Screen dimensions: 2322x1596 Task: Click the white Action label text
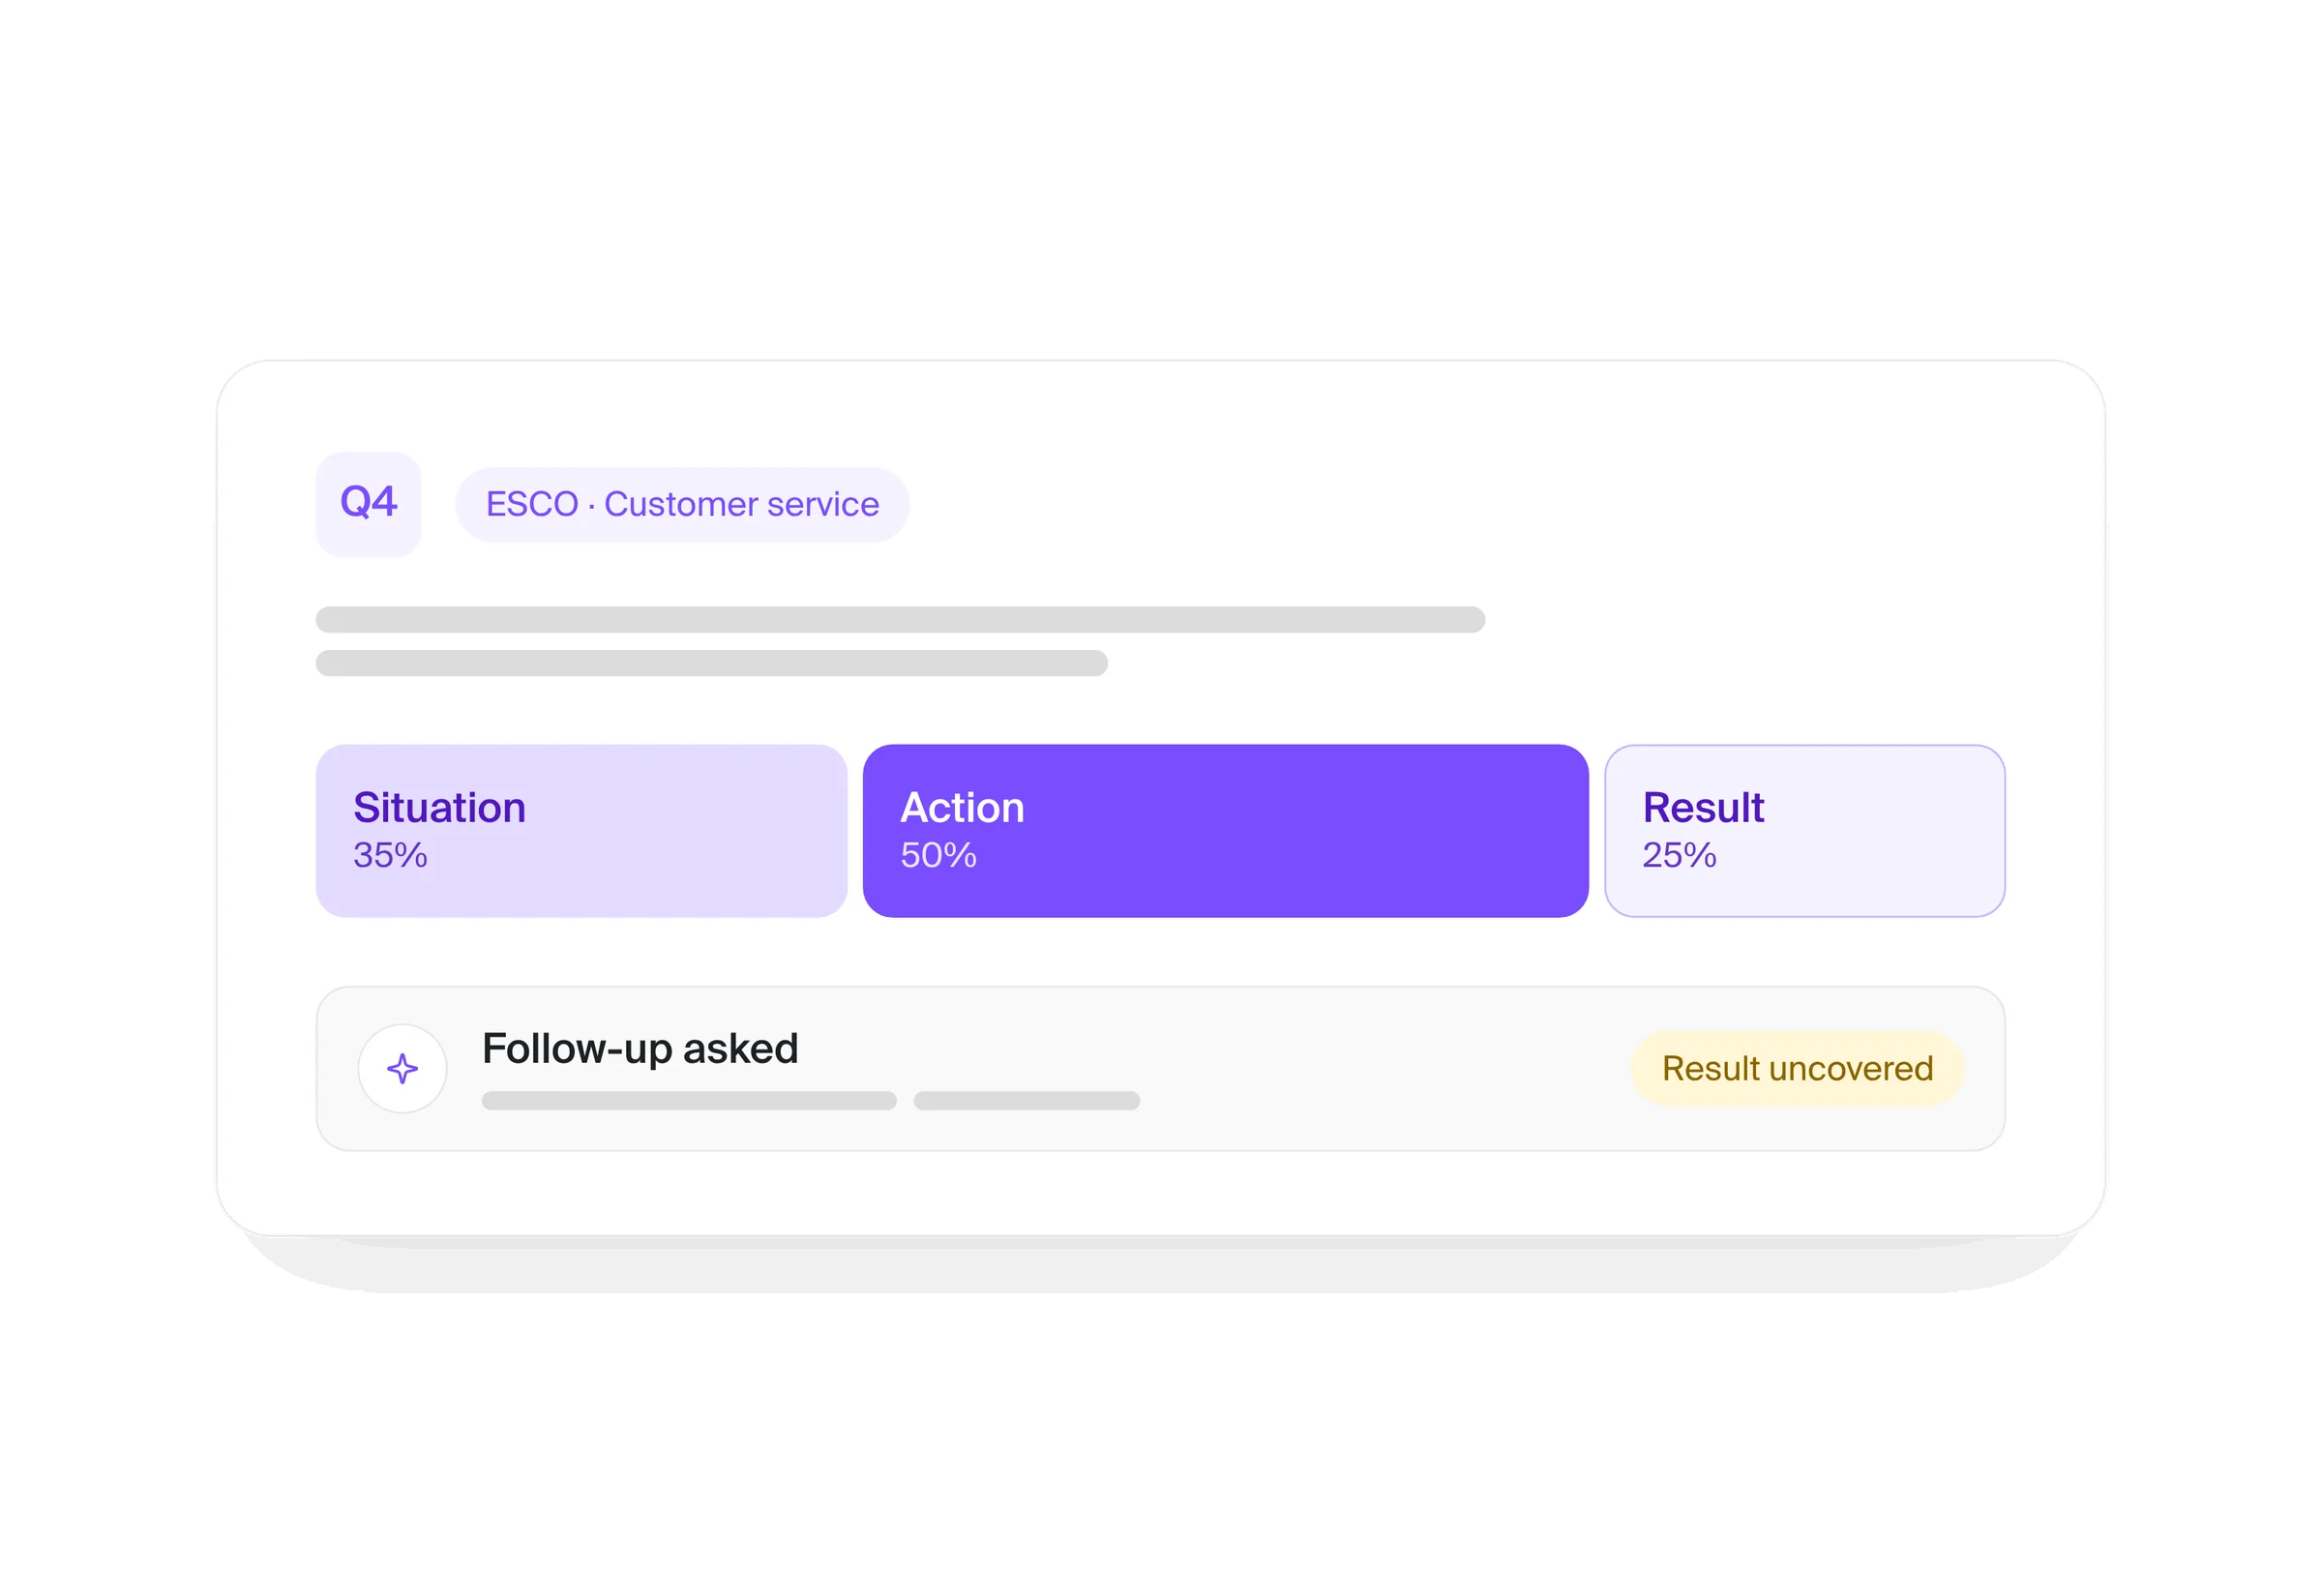coord(962,808)
